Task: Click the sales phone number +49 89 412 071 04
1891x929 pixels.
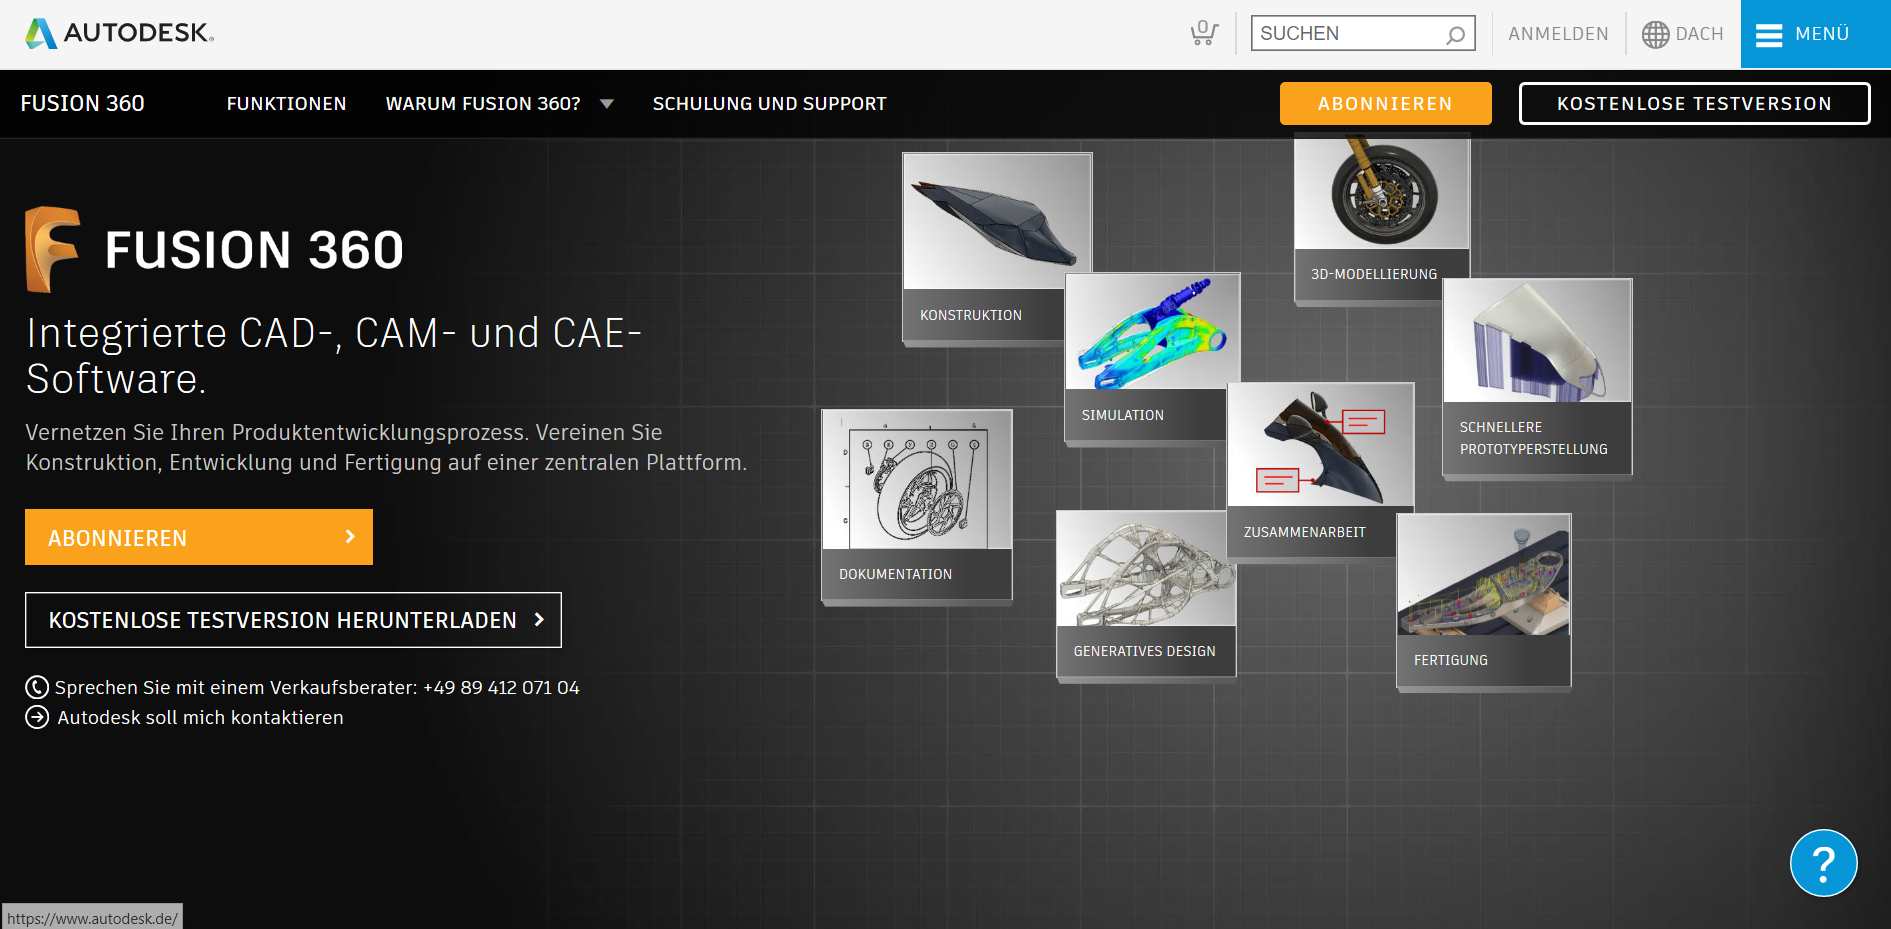Action: [x=501, y=687]
